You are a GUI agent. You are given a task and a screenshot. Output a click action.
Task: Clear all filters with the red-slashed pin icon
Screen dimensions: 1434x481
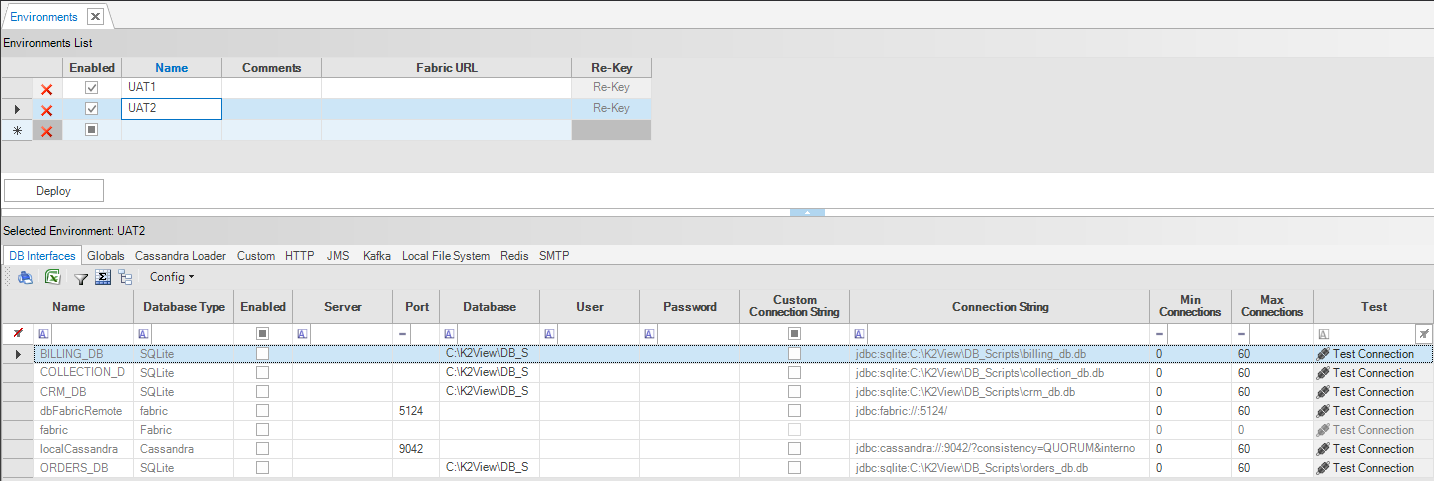(x=18, y=333)
